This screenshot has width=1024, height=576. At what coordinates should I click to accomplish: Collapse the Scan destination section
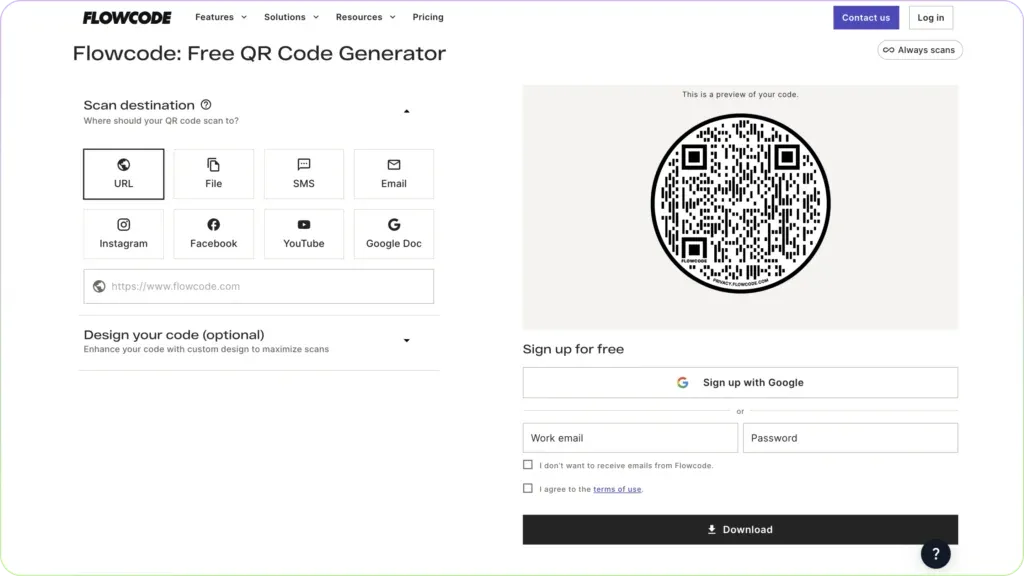click(x=406, y=111)
